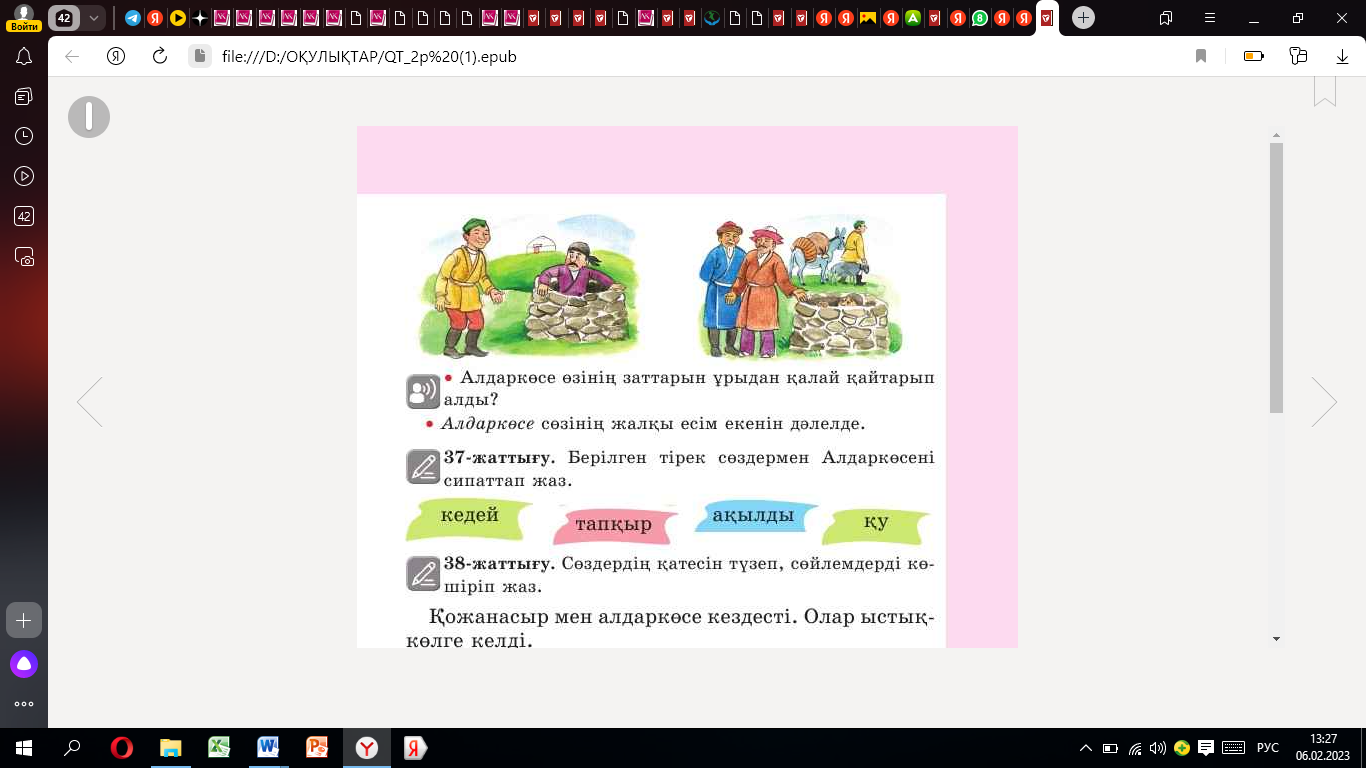Screen dimensions: 1366x768
Task: Open PowerPoint from the taskbar
Action: pos(317,748)
